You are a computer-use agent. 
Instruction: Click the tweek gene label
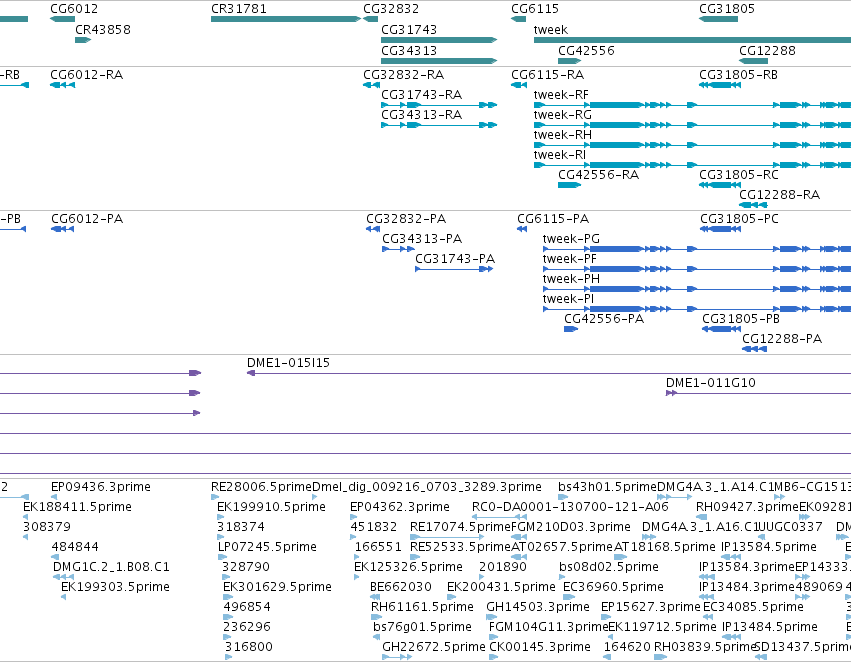coord(550,30)
